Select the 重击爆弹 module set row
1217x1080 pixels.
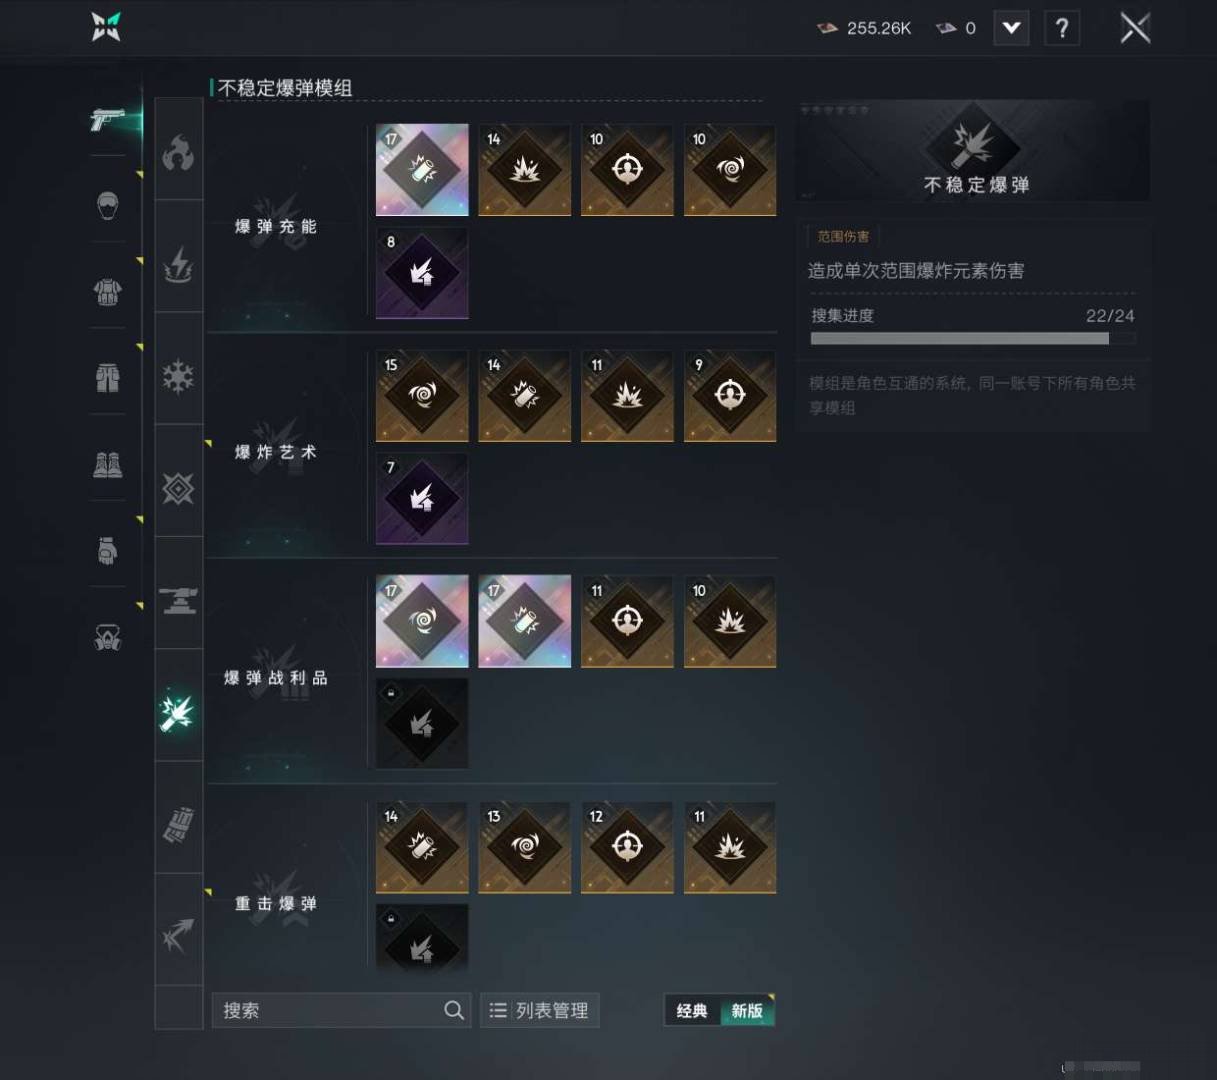(x=492, y=890)
